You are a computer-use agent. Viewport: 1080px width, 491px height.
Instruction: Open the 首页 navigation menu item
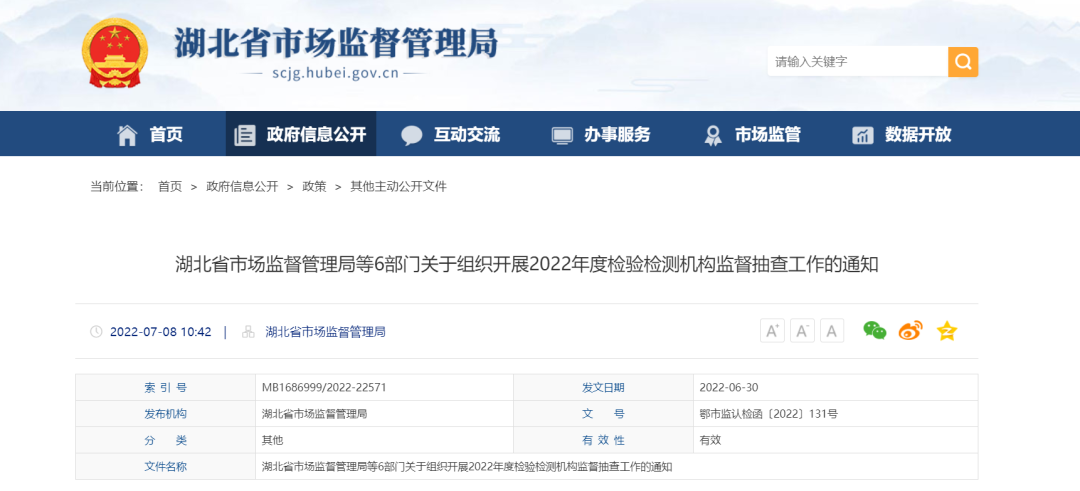tap(151, 134)
